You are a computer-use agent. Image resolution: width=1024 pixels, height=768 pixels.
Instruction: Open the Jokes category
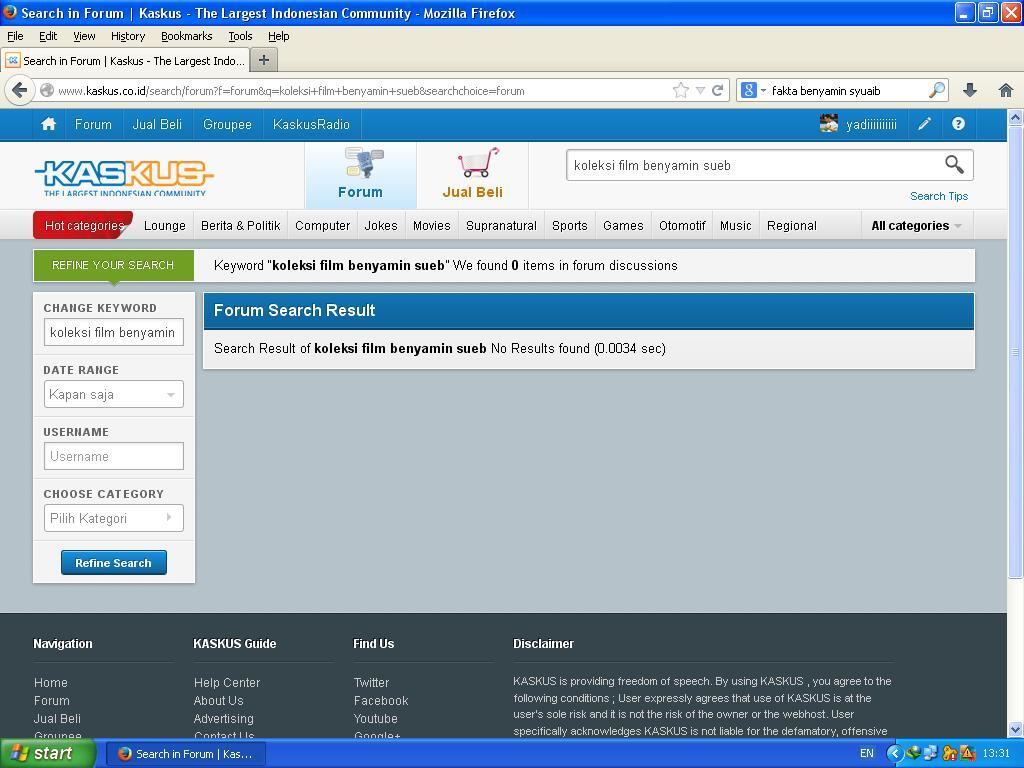pos(381,226)
